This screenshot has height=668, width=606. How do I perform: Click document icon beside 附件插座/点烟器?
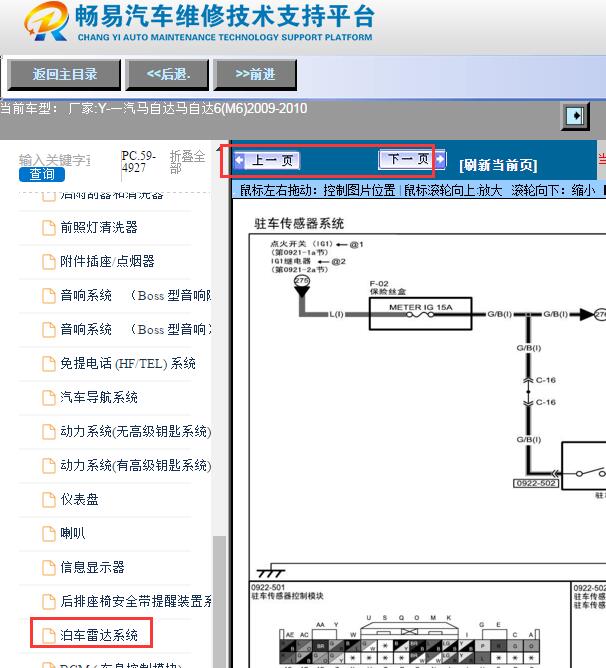[49, 261]
